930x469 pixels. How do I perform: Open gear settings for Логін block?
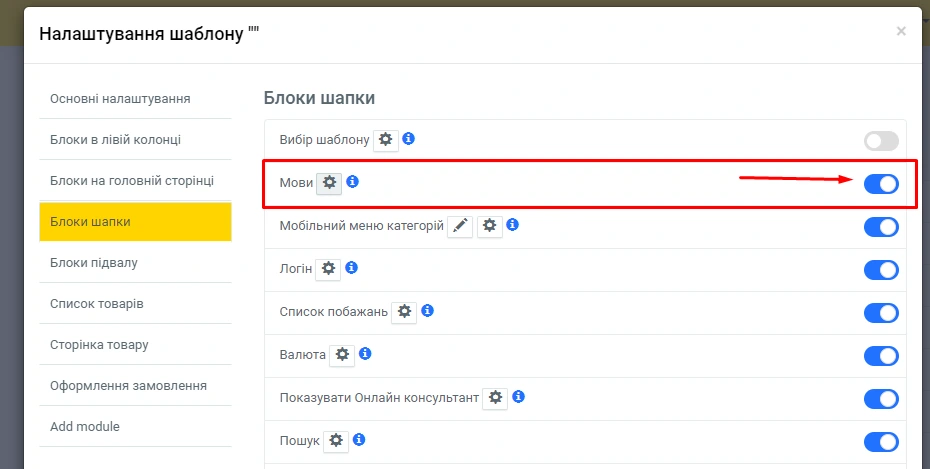click(x=328, y=269)
